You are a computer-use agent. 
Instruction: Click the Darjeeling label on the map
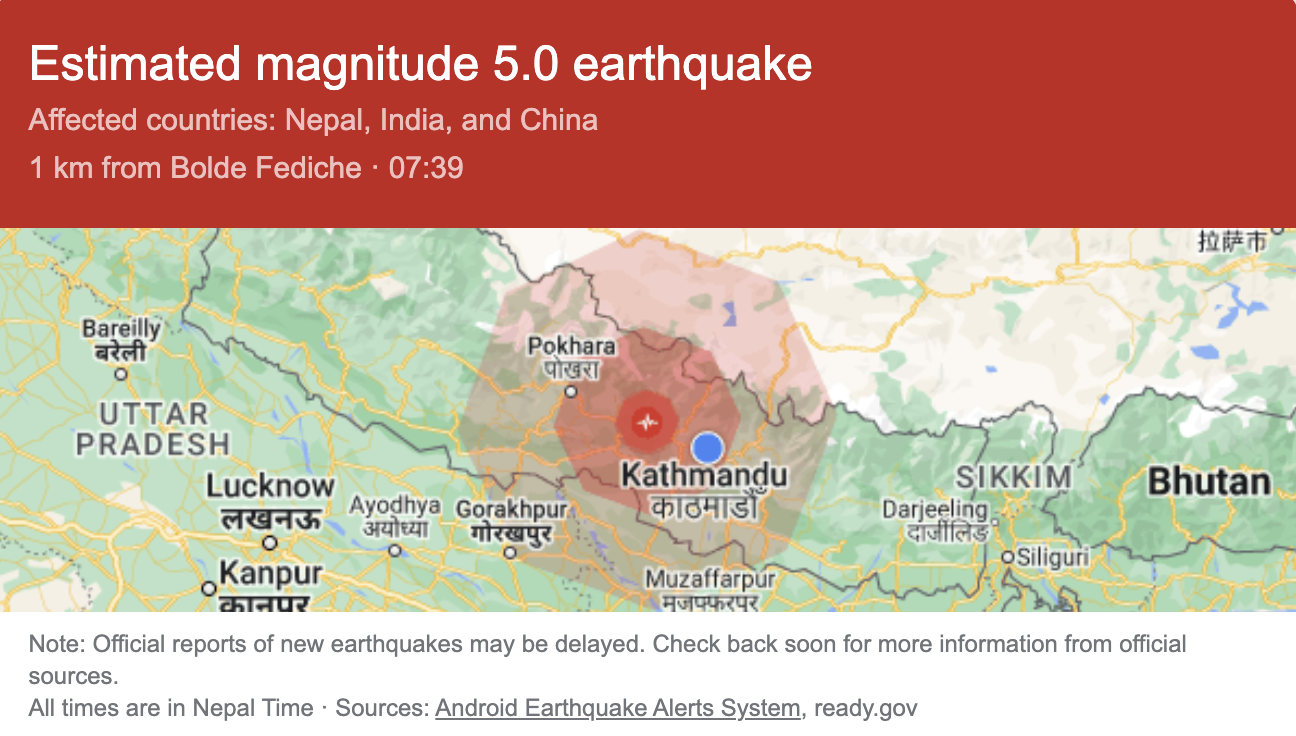(934, 509)
